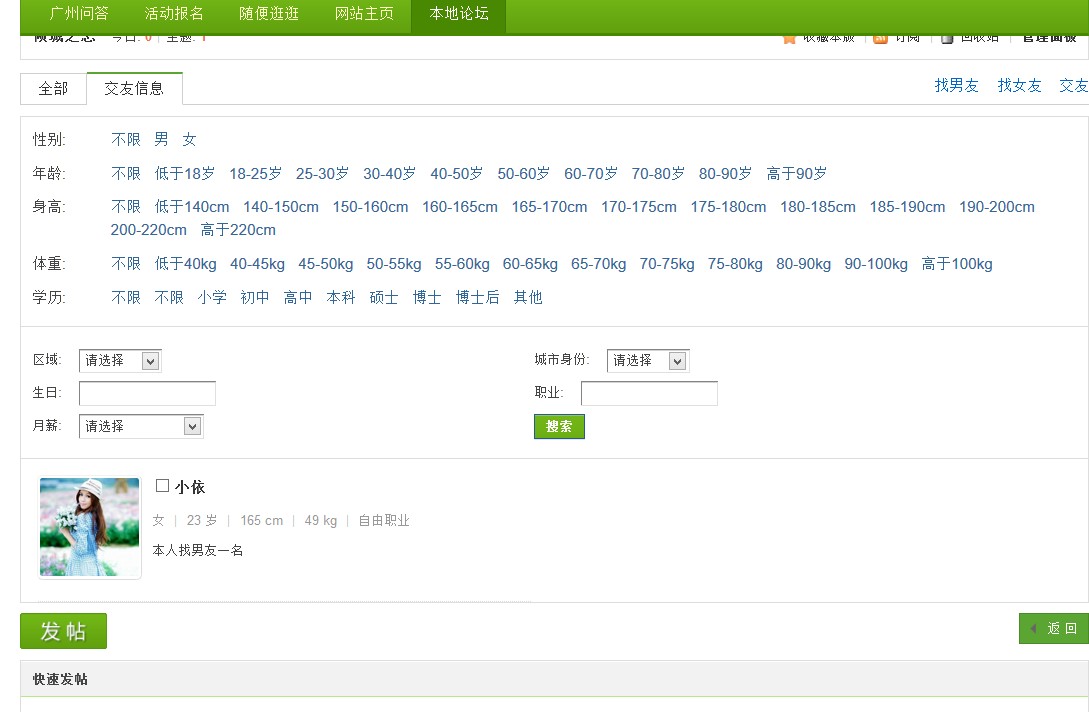Image resolution: width=1089 pixels, height=712 pixels.
Task: Click the 职业 input field
Action: coord(649,393)
